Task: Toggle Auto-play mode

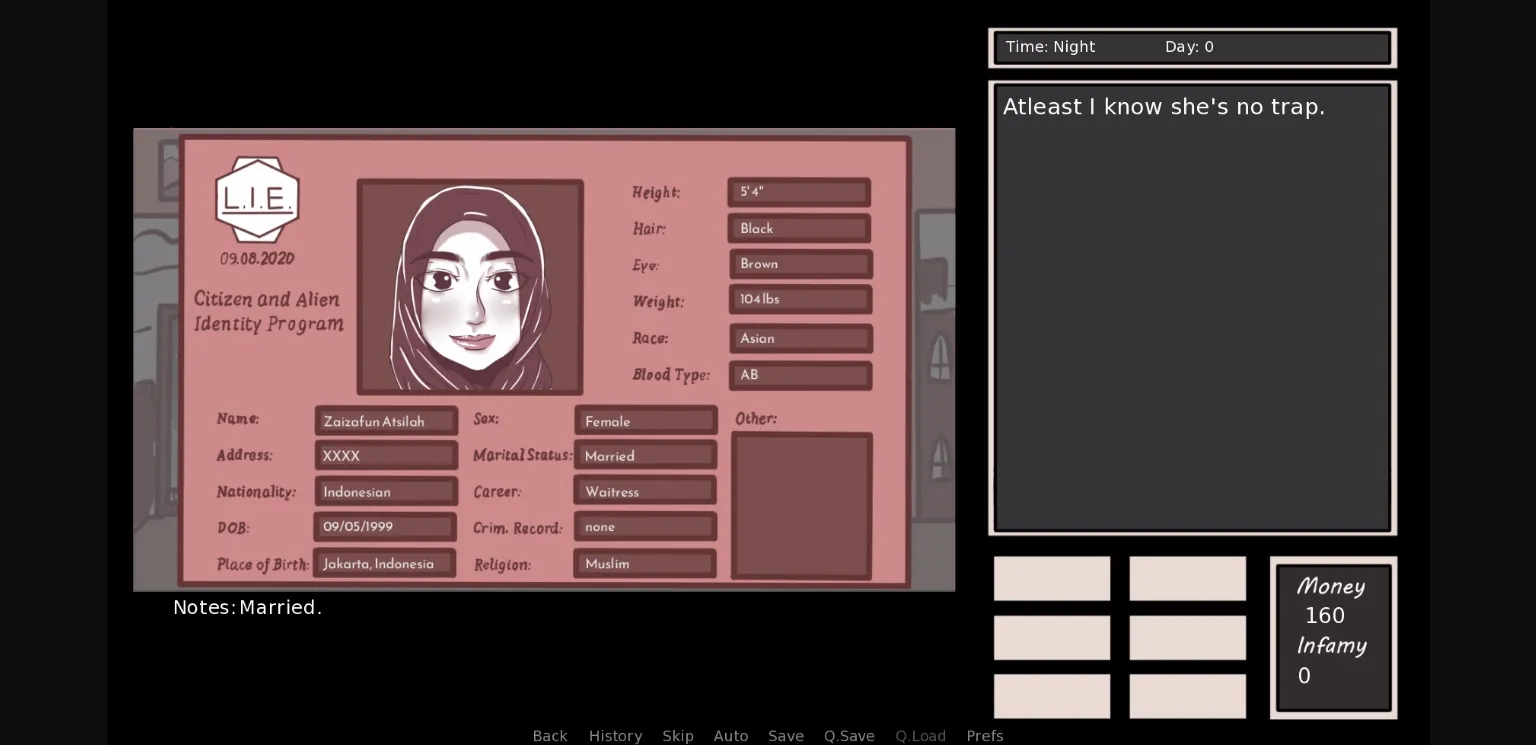Action: click(731, 736)
